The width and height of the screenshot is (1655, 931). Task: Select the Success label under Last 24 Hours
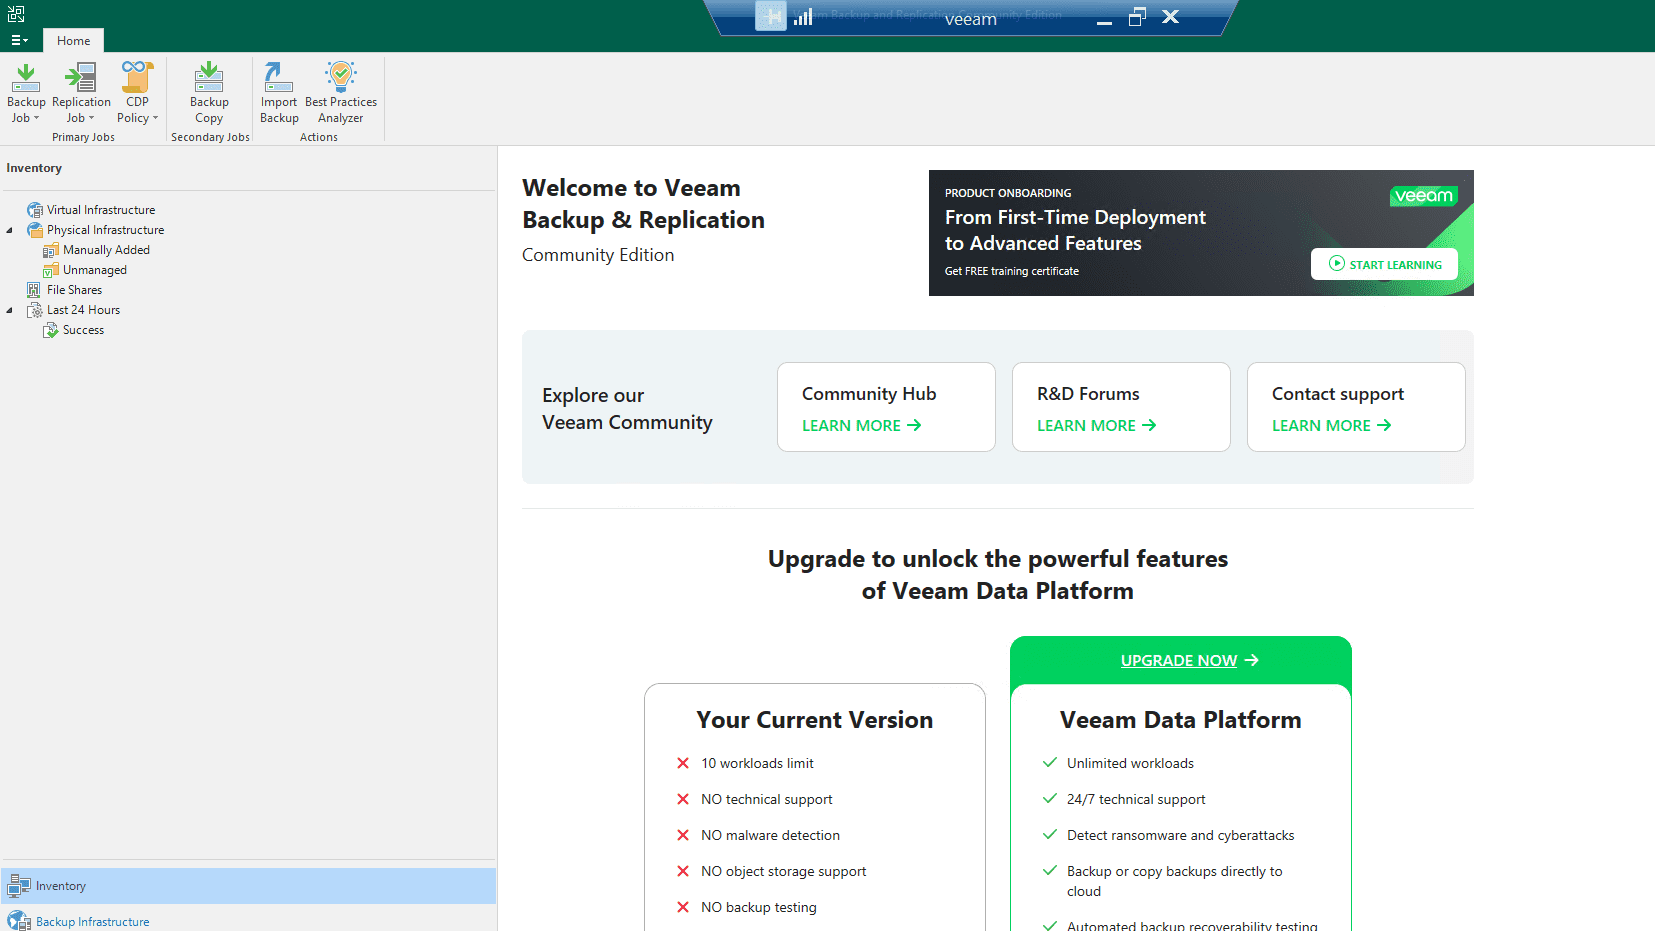pyautogui.click(x=83, y=330)
